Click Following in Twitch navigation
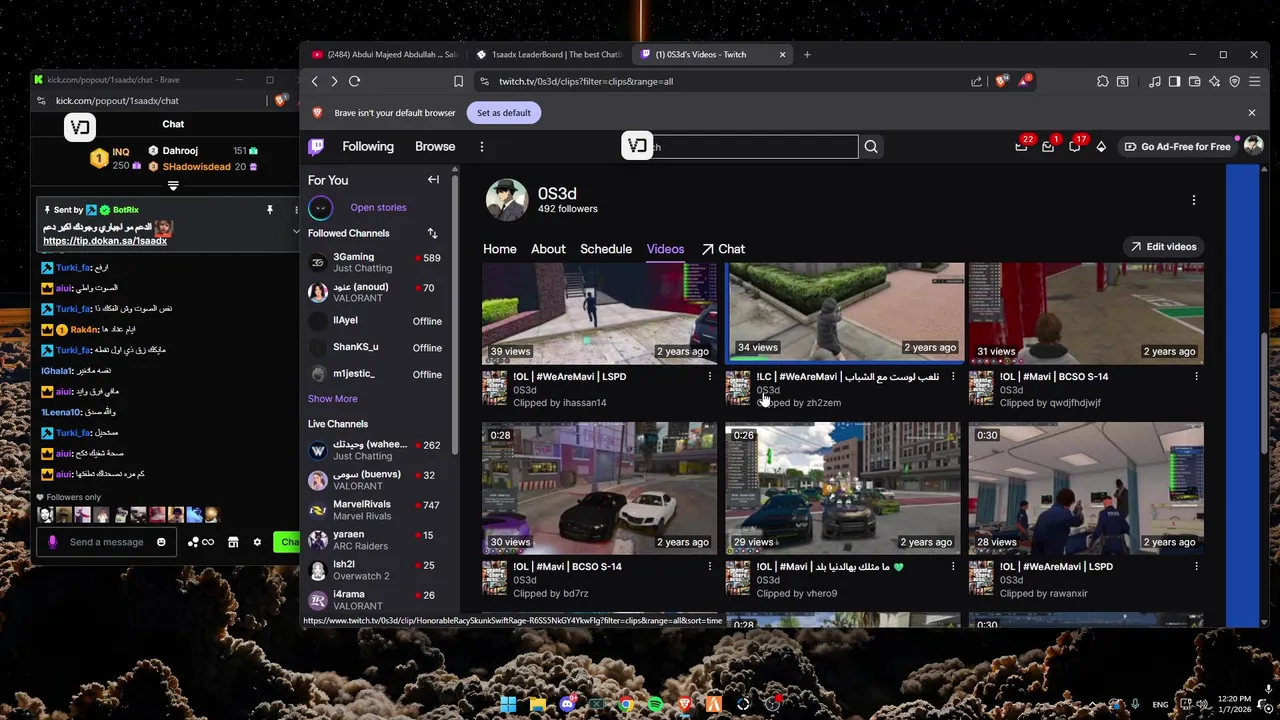The width and height of the screenshot is (1280, 720). click(368, 147)
